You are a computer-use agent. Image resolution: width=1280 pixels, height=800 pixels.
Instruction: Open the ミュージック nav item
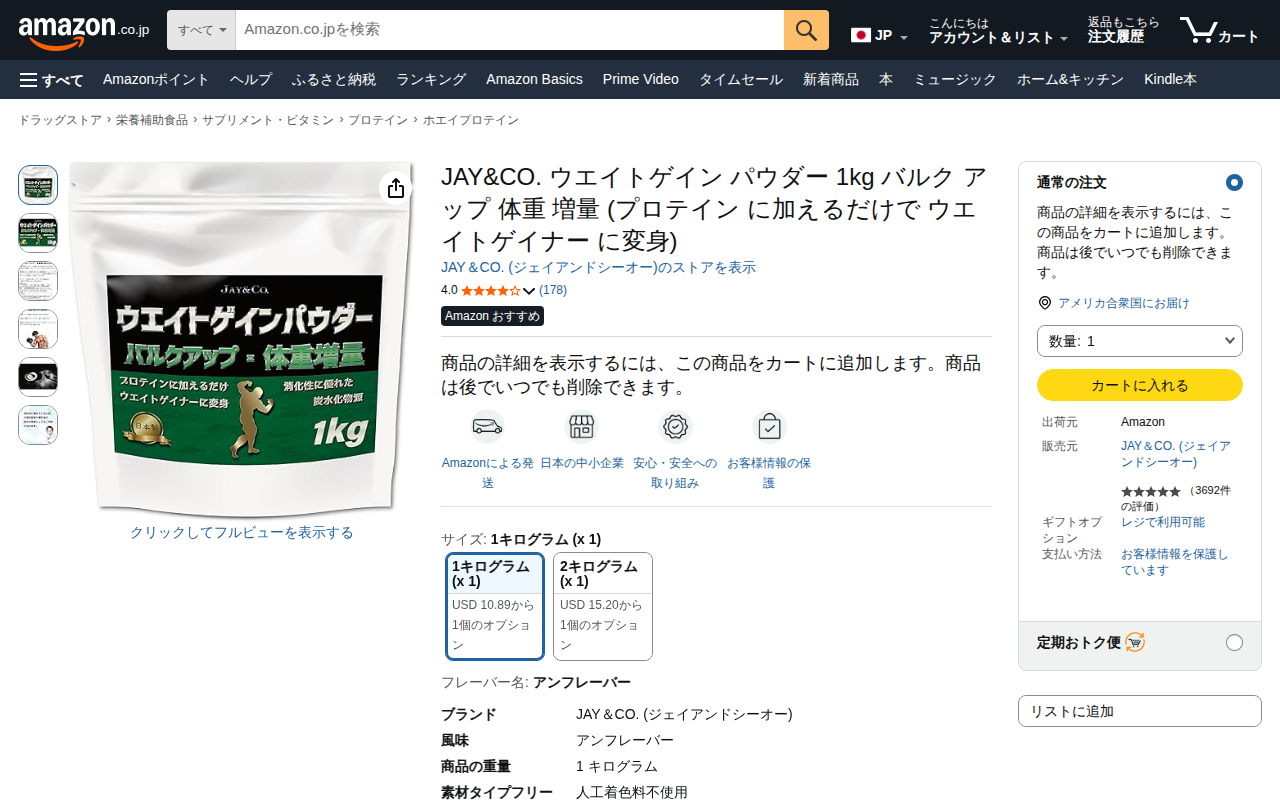pyautogui.click(x=955, y=79)
